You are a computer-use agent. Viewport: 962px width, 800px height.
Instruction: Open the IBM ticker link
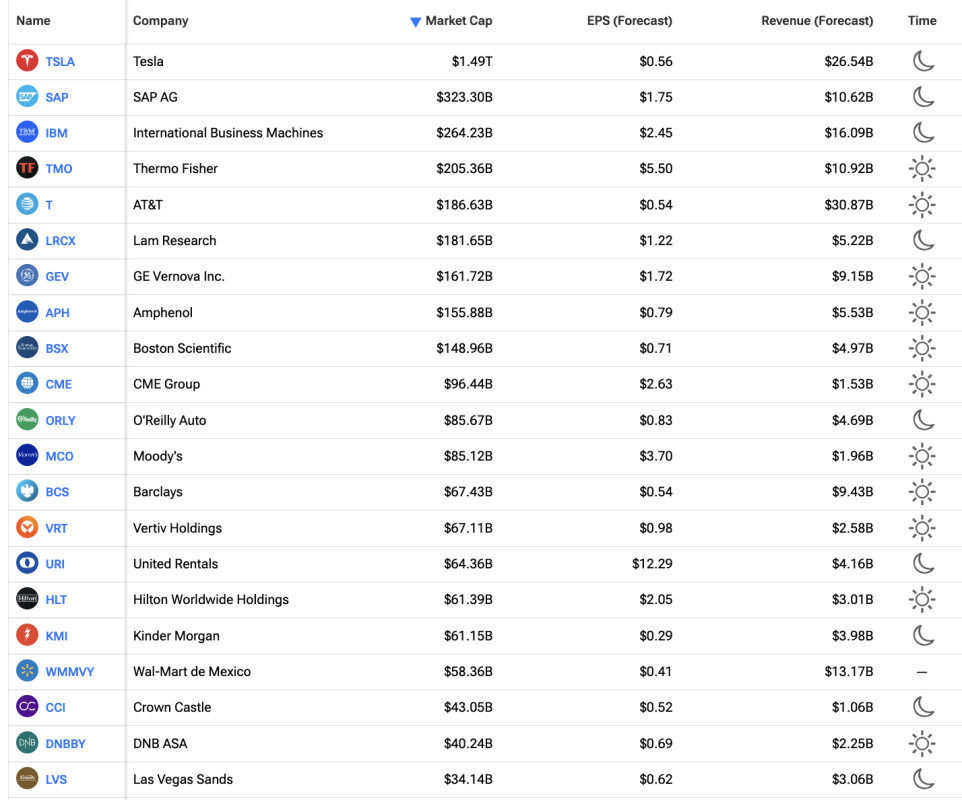[x=57, y=133]
